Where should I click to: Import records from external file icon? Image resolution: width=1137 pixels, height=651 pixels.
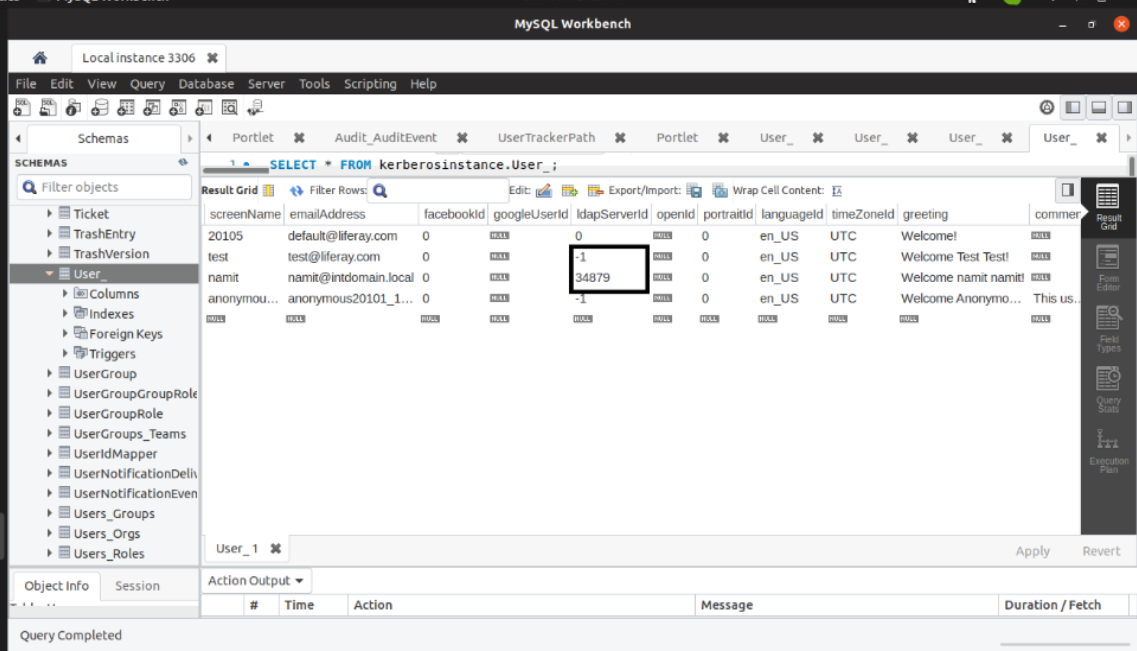point(719,191)
